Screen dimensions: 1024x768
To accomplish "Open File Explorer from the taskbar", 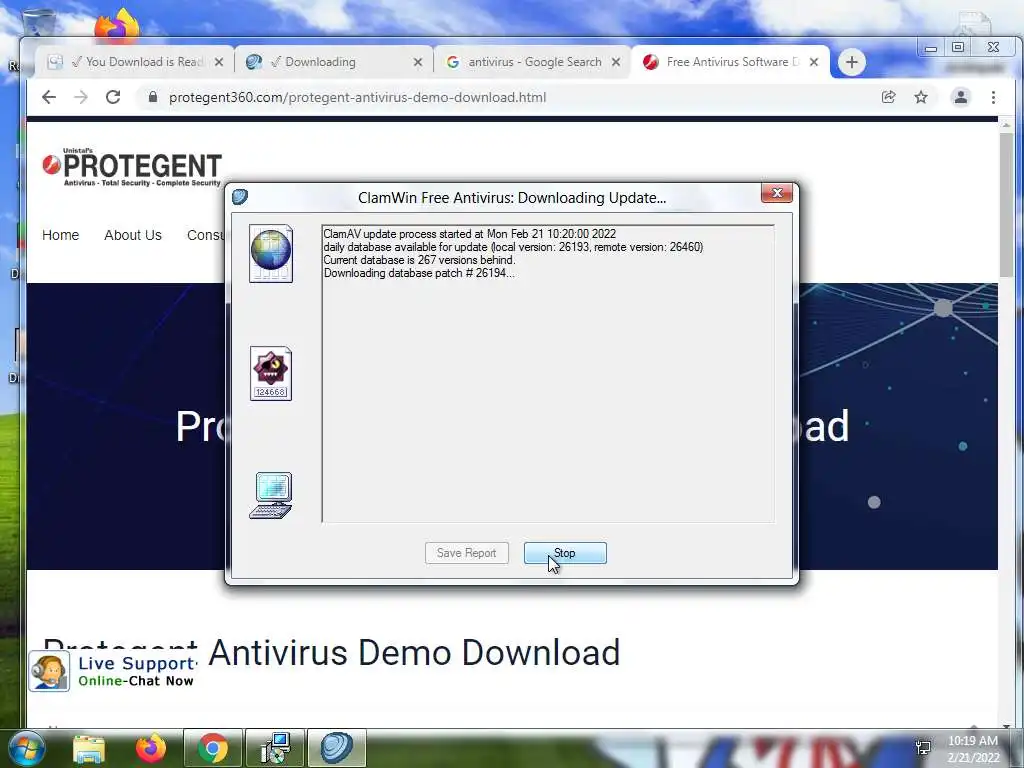I will click(x=89, y=748).
